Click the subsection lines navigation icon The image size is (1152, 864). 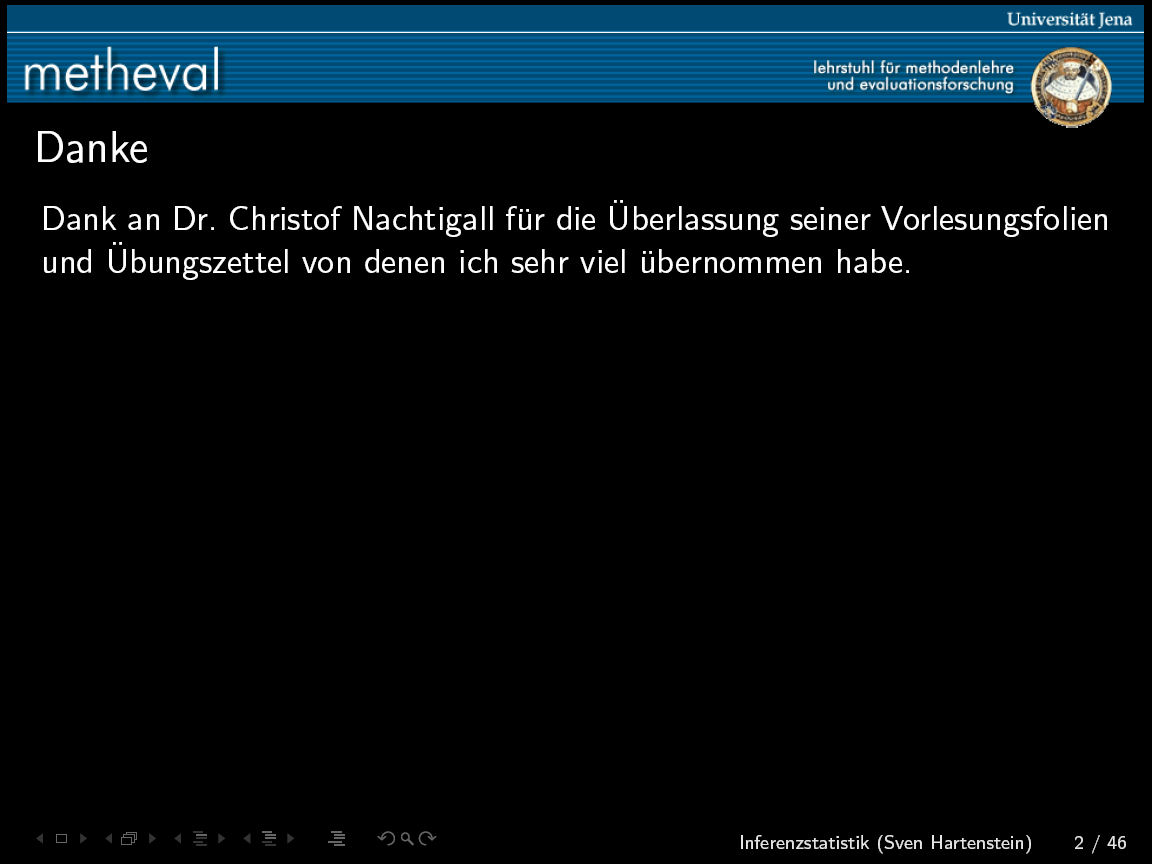pos(199,839)
